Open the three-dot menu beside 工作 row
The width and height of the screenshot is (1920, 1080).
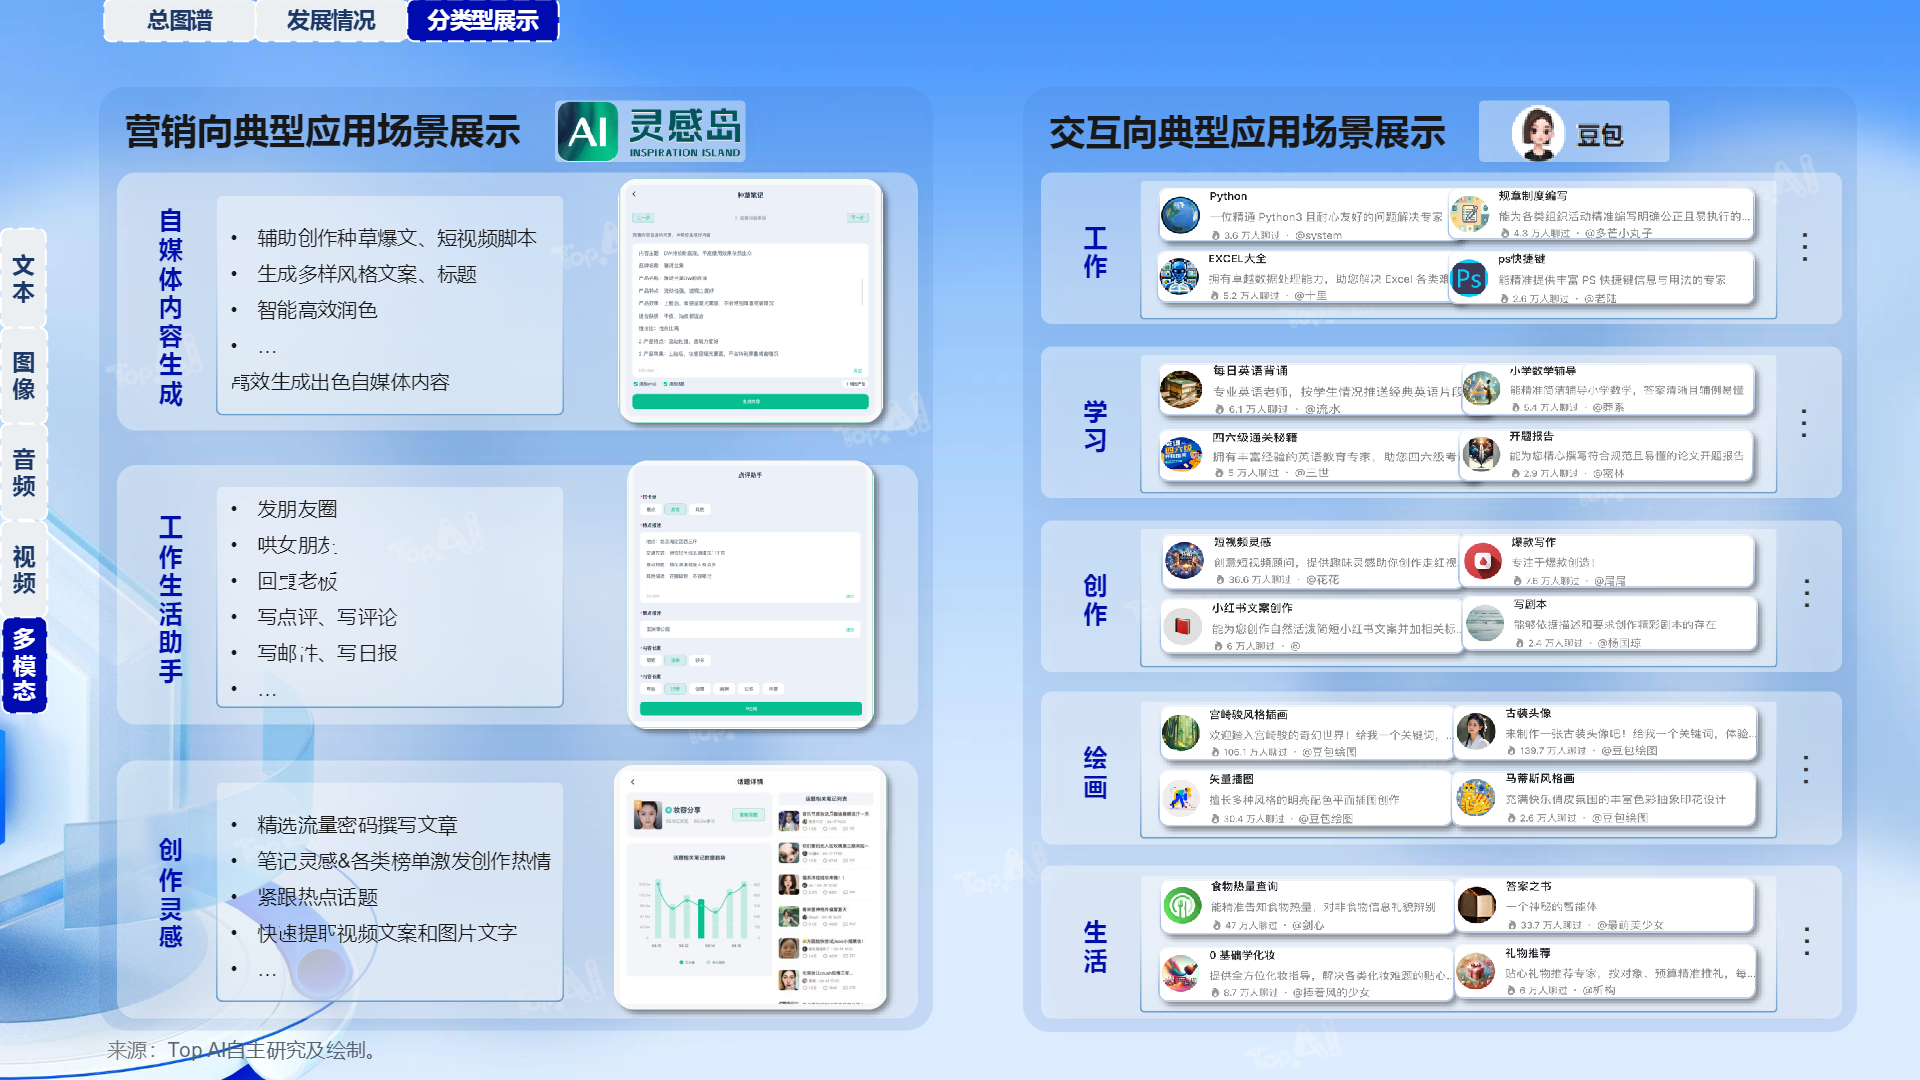(x=1805, y=247)
